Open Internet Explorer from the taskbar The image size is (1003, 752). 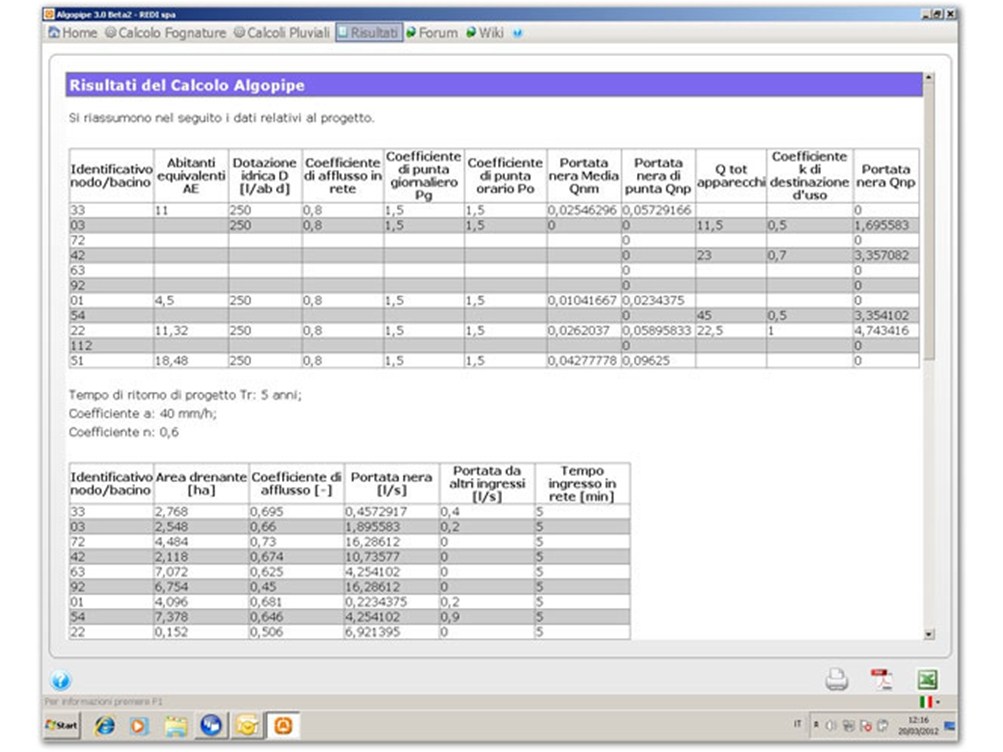pos(104,725)
